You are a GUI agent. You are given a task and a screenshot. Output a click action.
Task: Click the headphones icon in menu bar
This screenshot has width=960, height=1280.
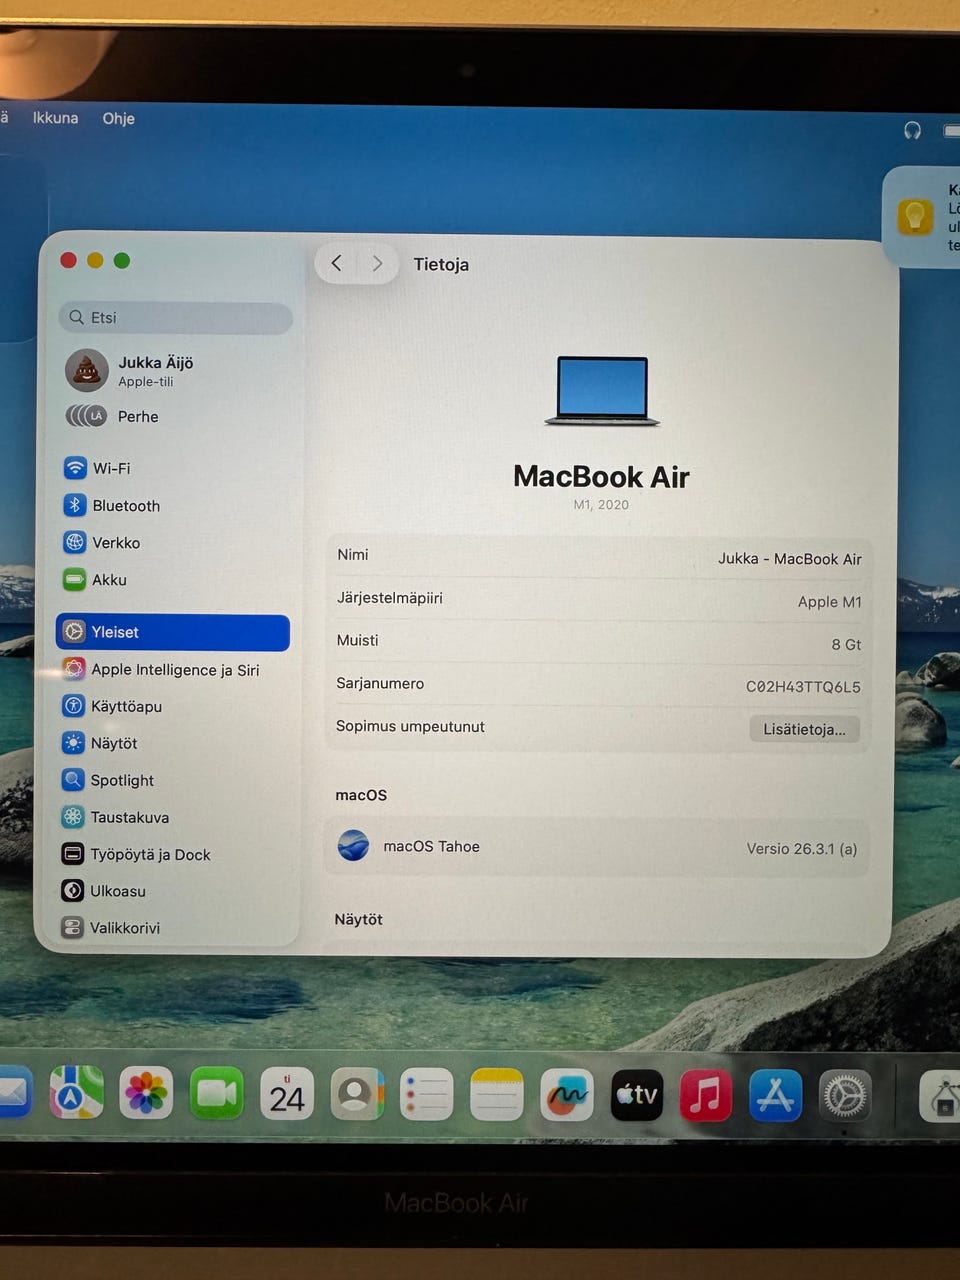[x=912, y=130]
